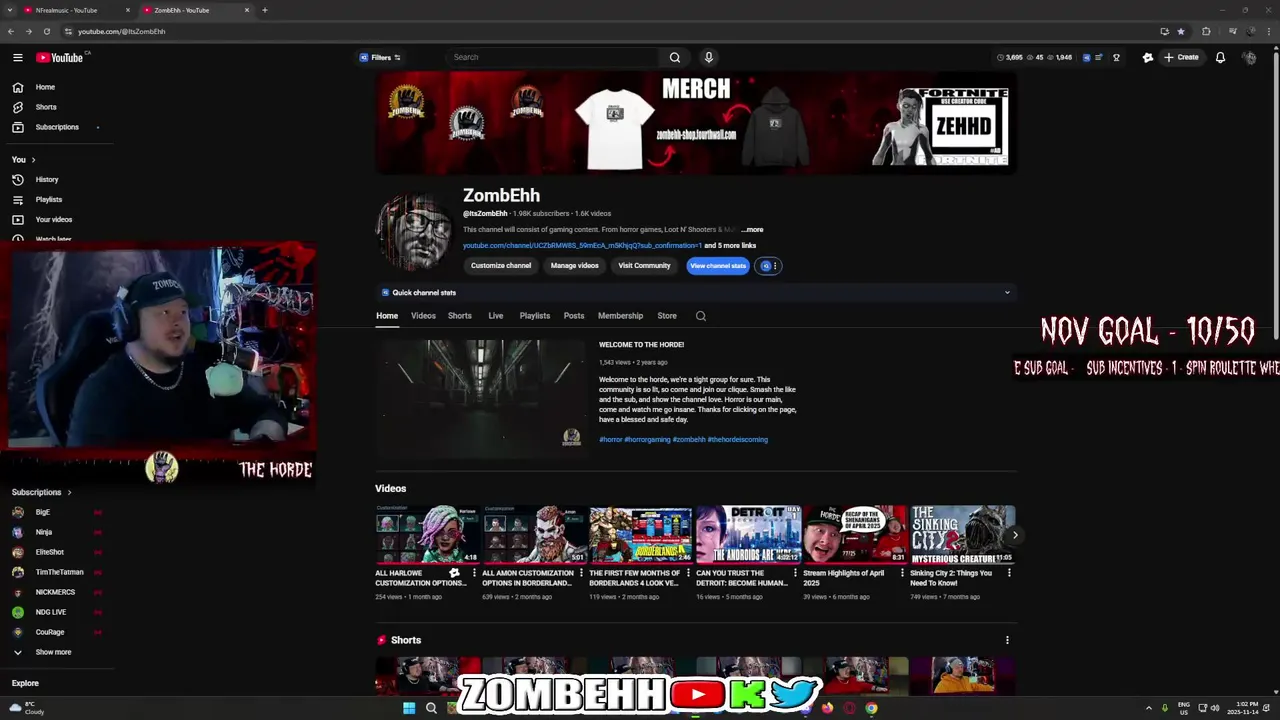This screenshot has width=1280, height=720.
Task: Open History in the sidebar
Action: coord(47,180)
